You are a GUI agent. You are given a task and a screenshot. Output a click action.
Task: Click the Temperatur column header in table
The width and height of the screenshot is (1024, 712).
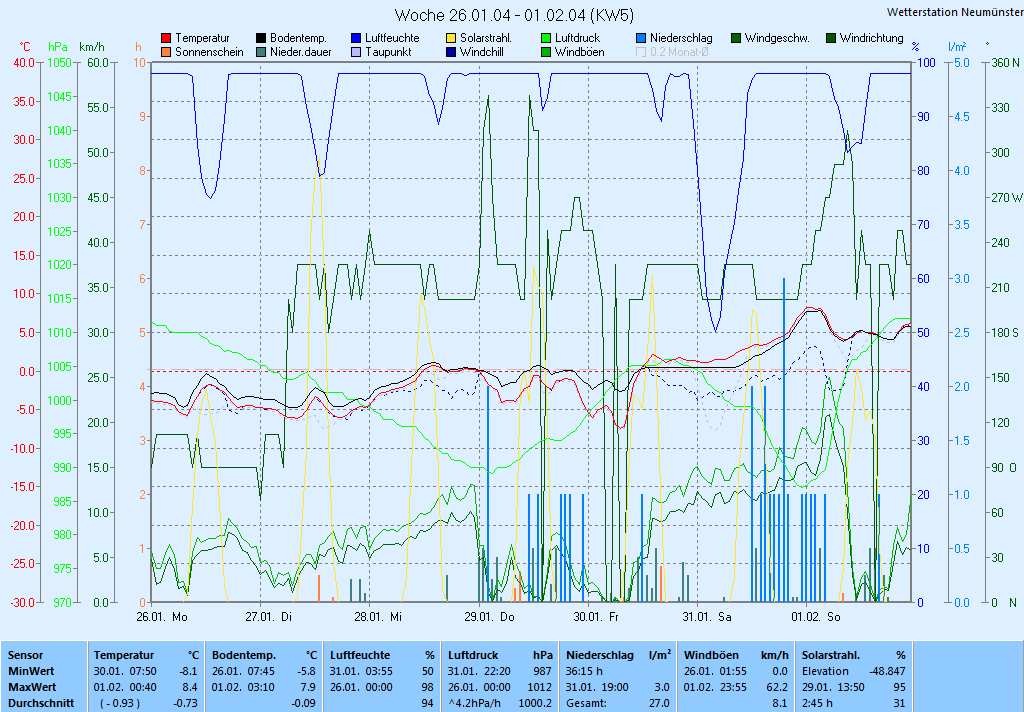point(124,655)
